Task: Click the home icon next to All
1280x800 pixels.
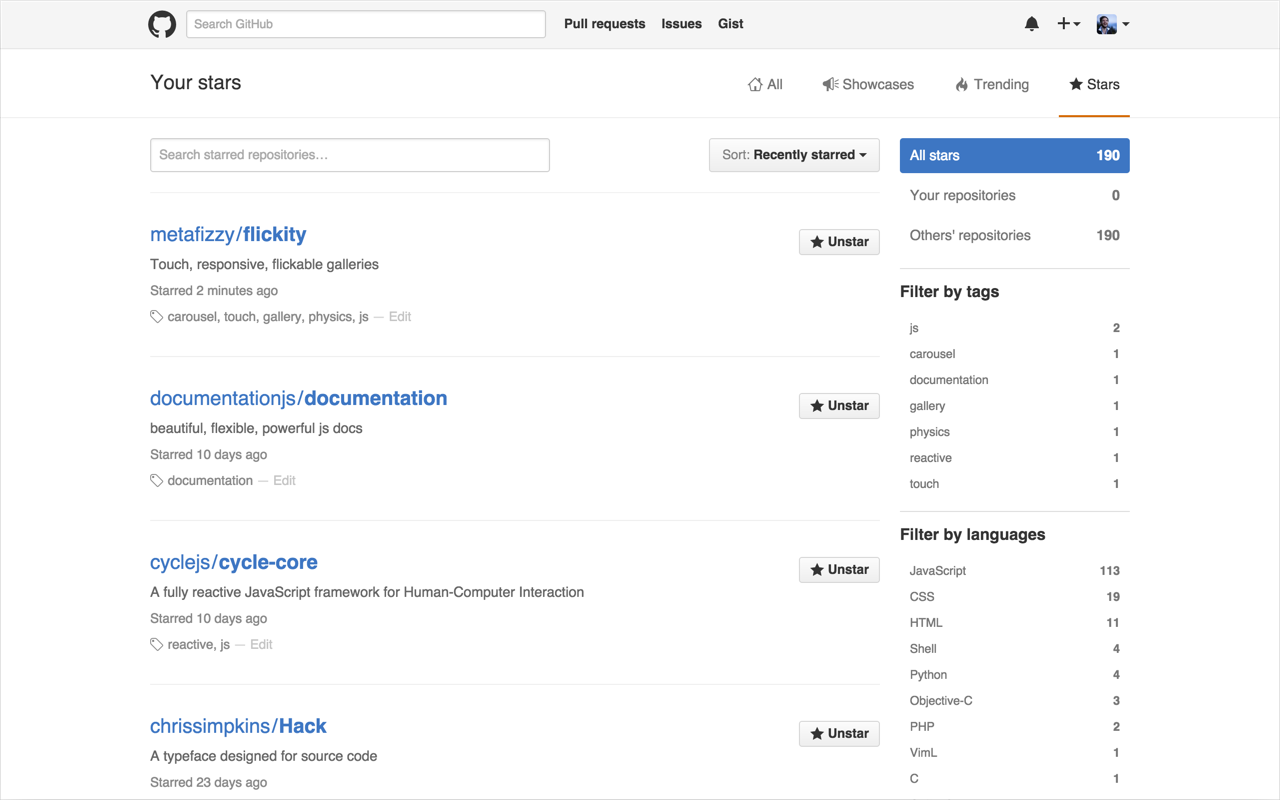Action: 755,84
